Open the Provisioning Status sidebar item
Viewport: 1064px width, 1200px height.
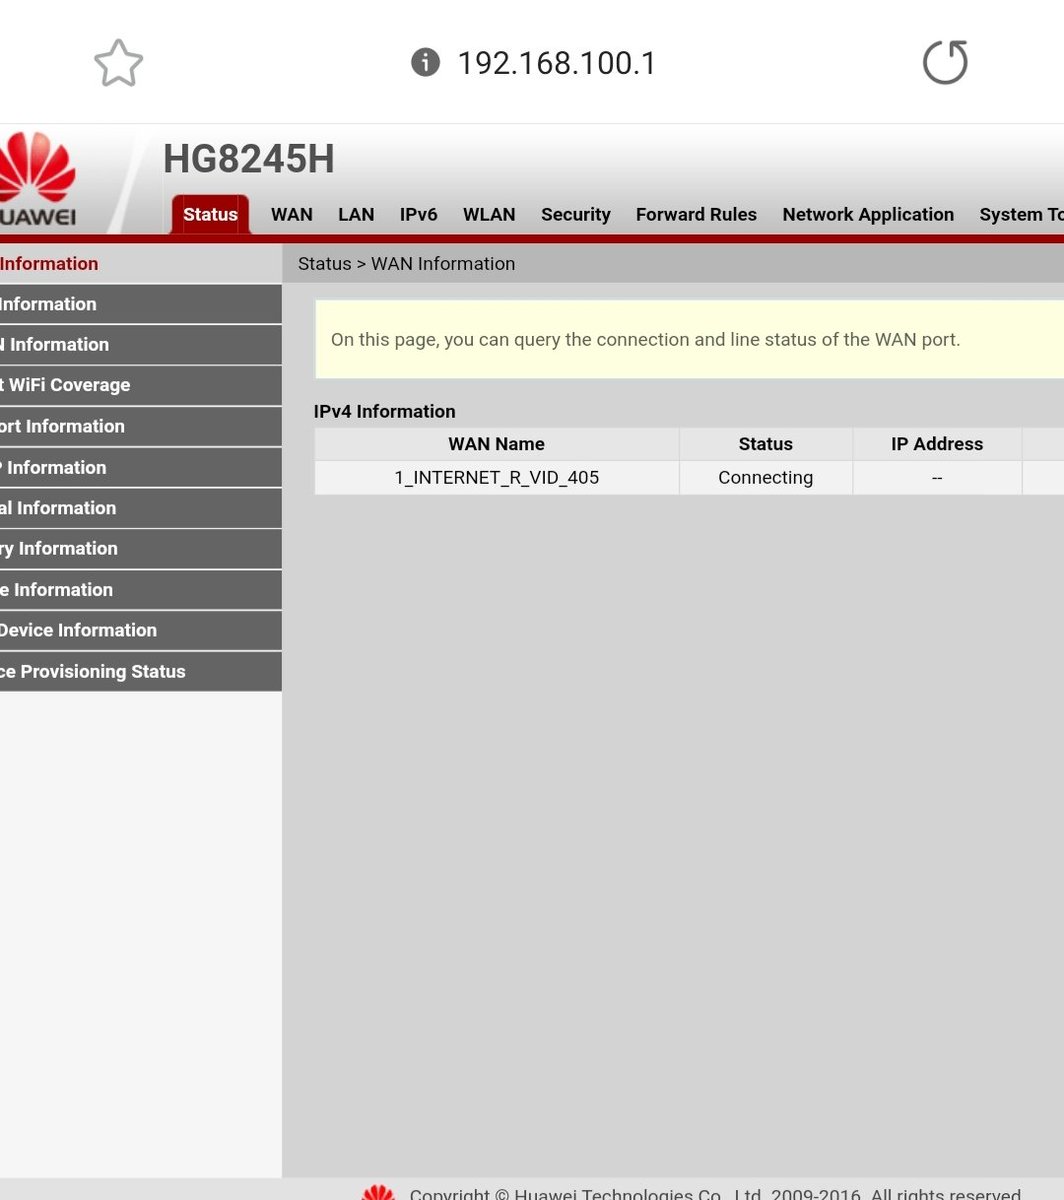point(141,671)
